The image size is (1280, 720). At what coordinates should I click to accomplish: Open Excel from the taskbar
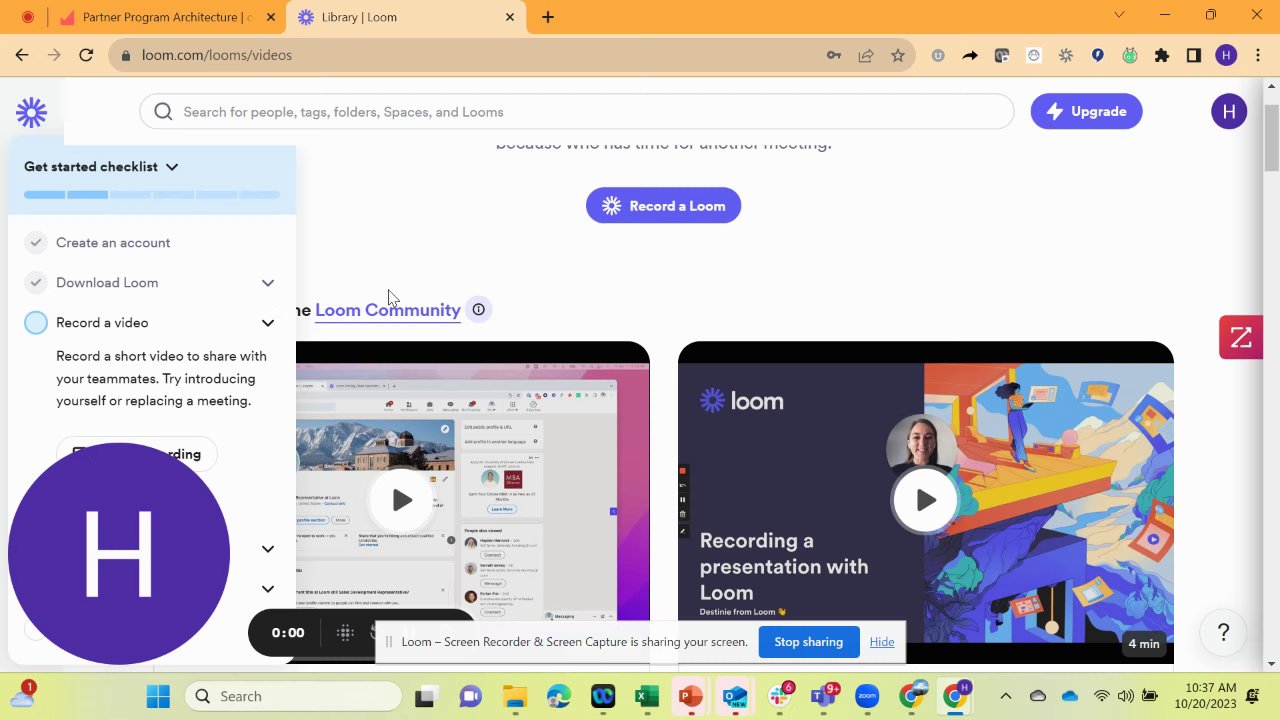coord(647,696)
